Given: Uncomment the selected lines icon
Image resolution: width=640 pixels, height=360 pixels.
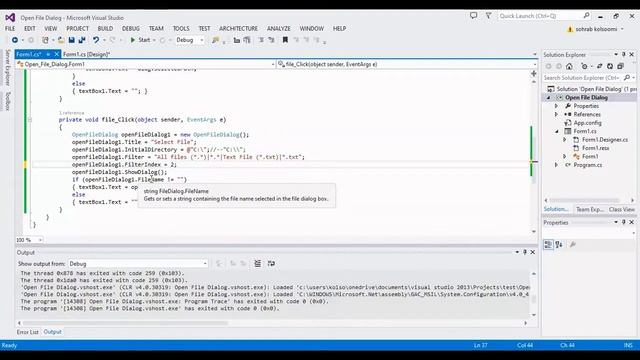Looking at the screenshot, I should click(247, 40).
